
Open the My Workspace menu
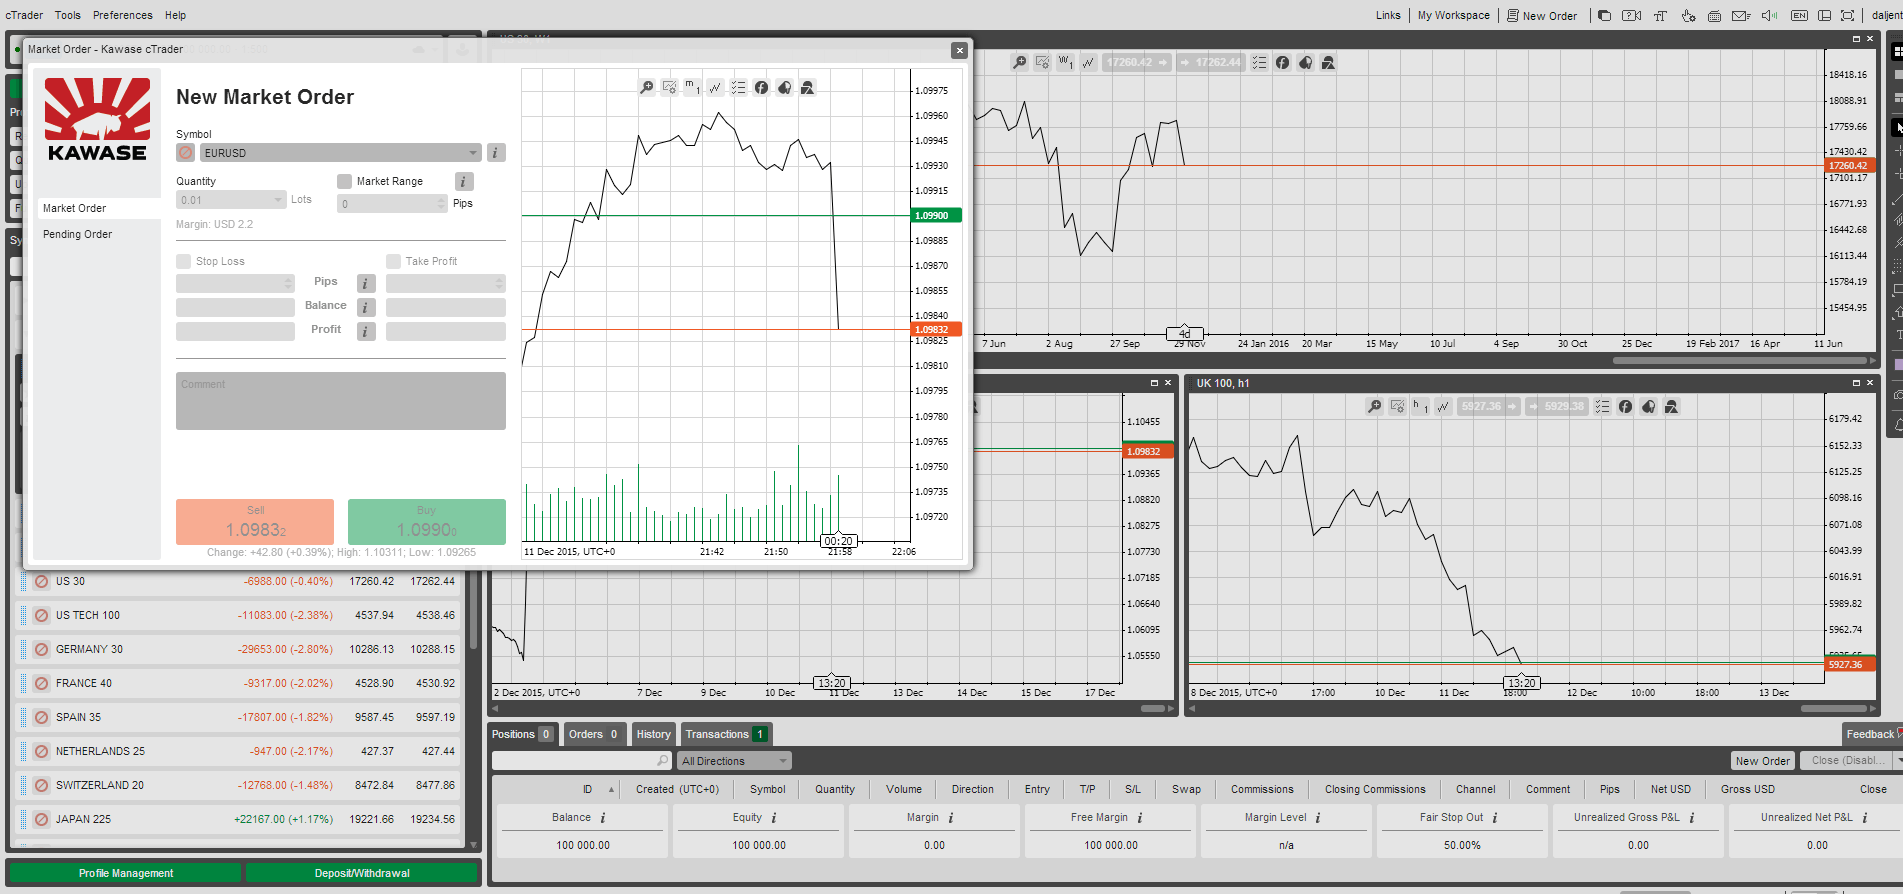[x=1453, y=15]
